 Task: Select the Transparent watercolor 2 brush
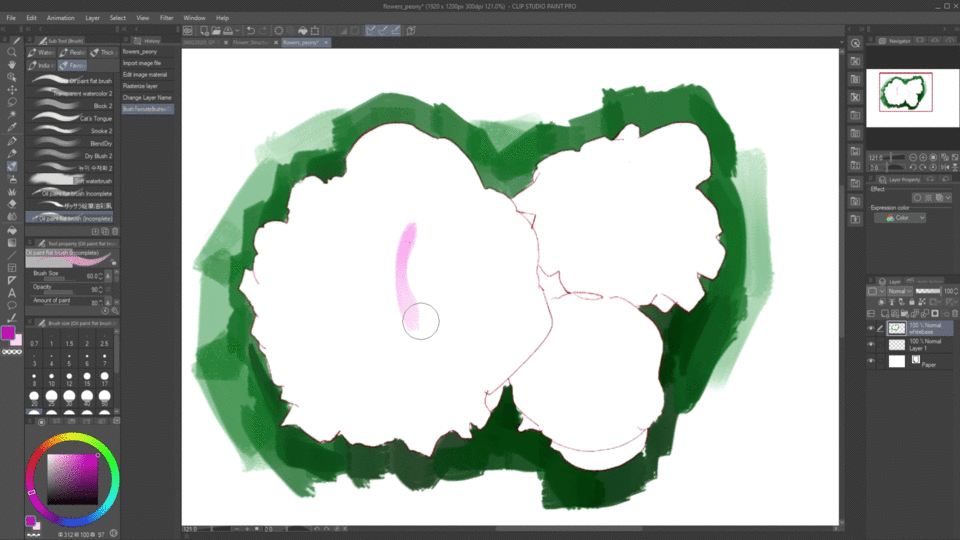pyautogui.click(x=72, y=93)
